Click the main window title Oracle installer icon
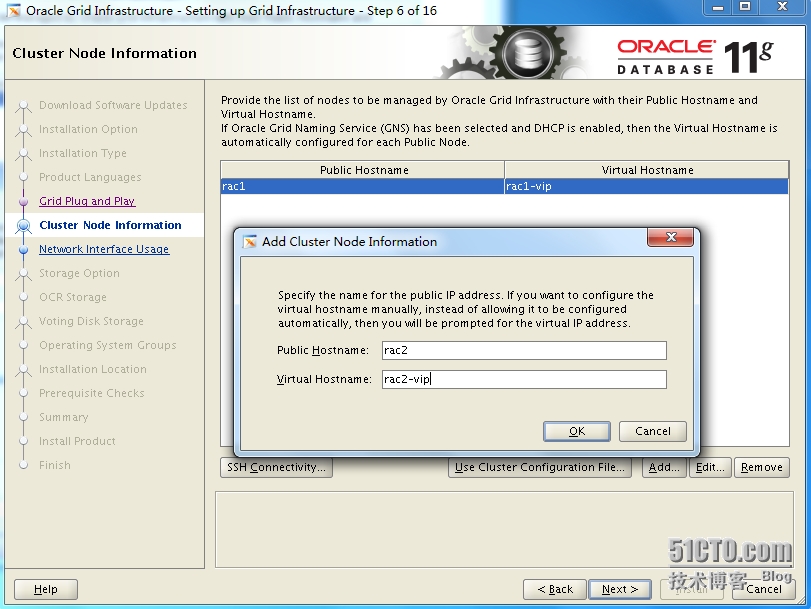 click(x=14, y=10)
